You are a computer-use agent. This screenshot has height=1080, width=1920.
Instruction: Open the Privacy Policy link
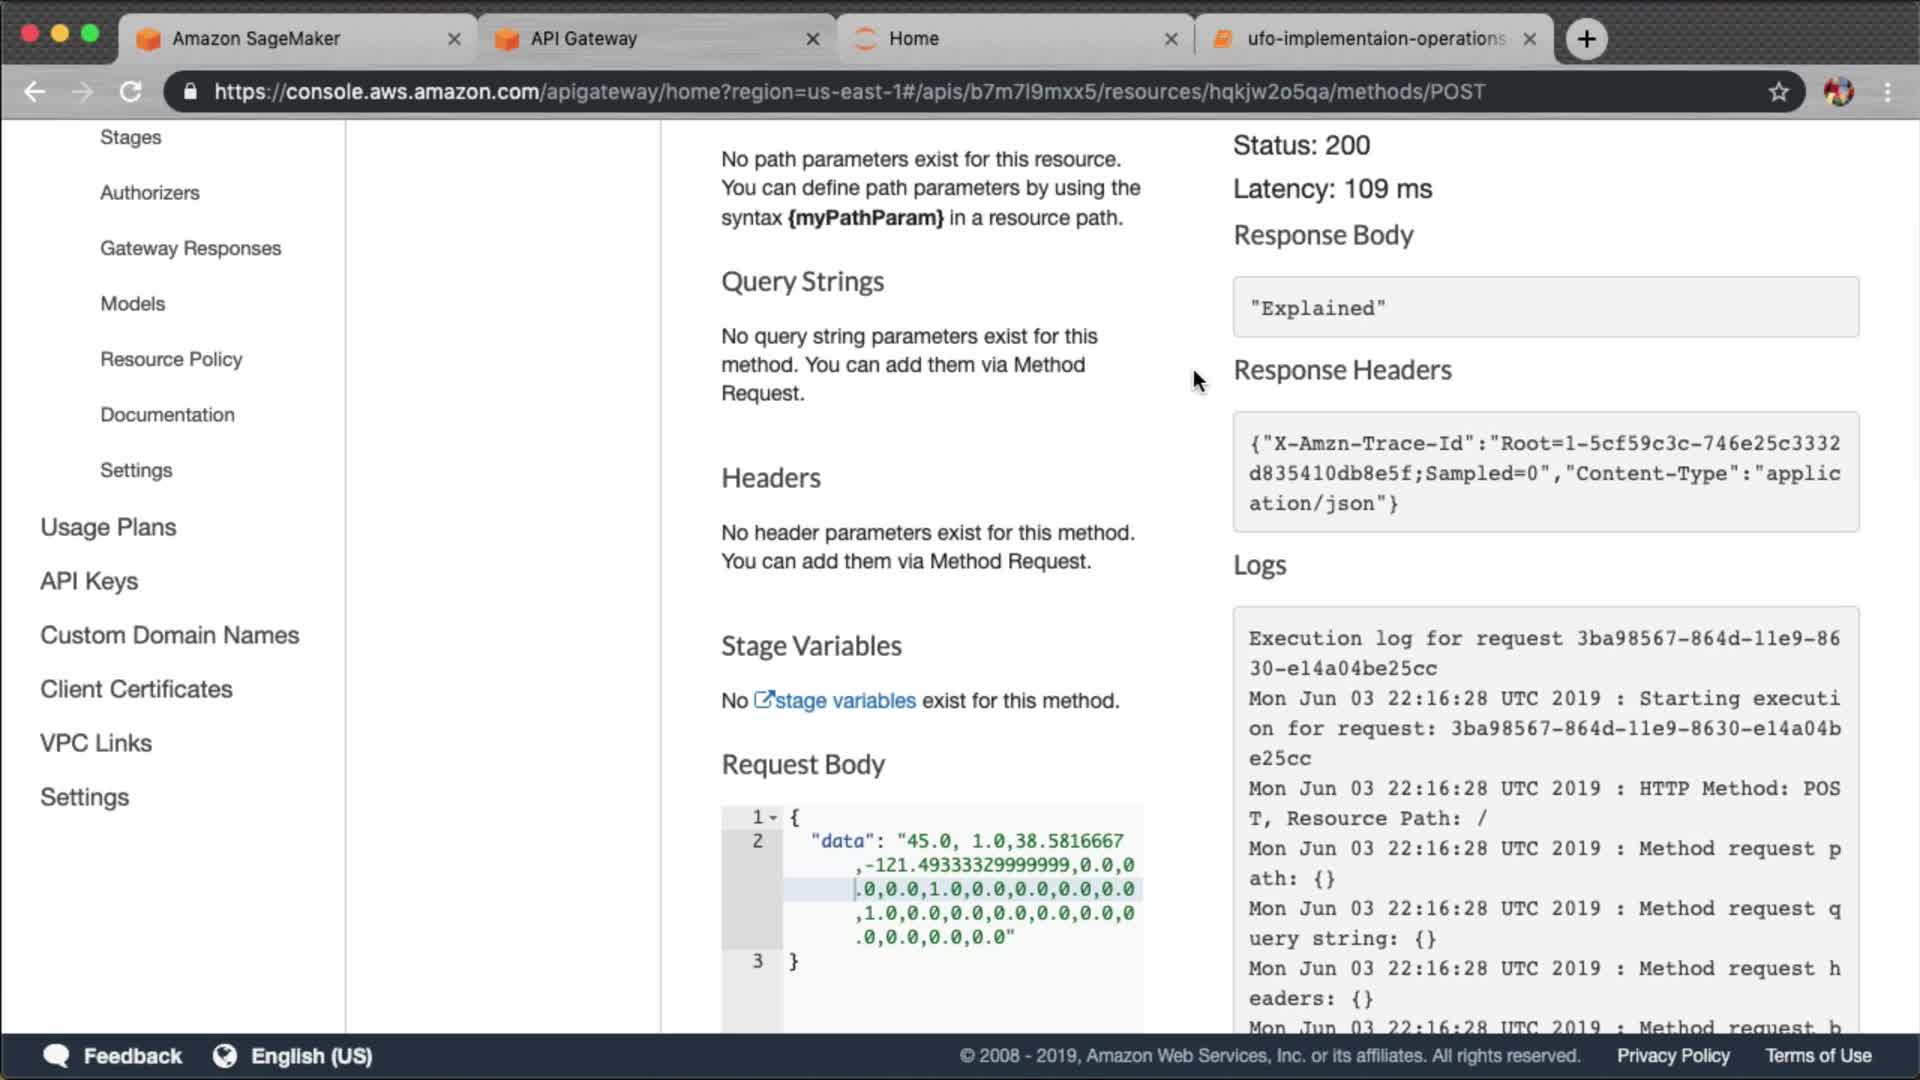[1673, 1056]
